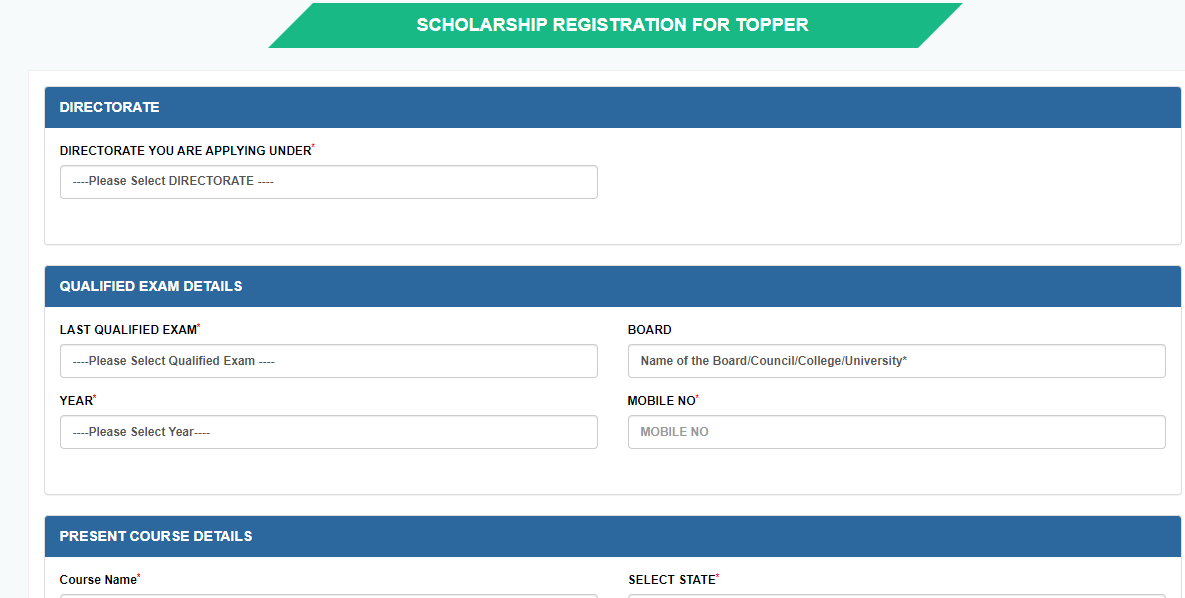
Task: Select the Scholarship Registration for Topper banner
Action: (x=614, y=25)
